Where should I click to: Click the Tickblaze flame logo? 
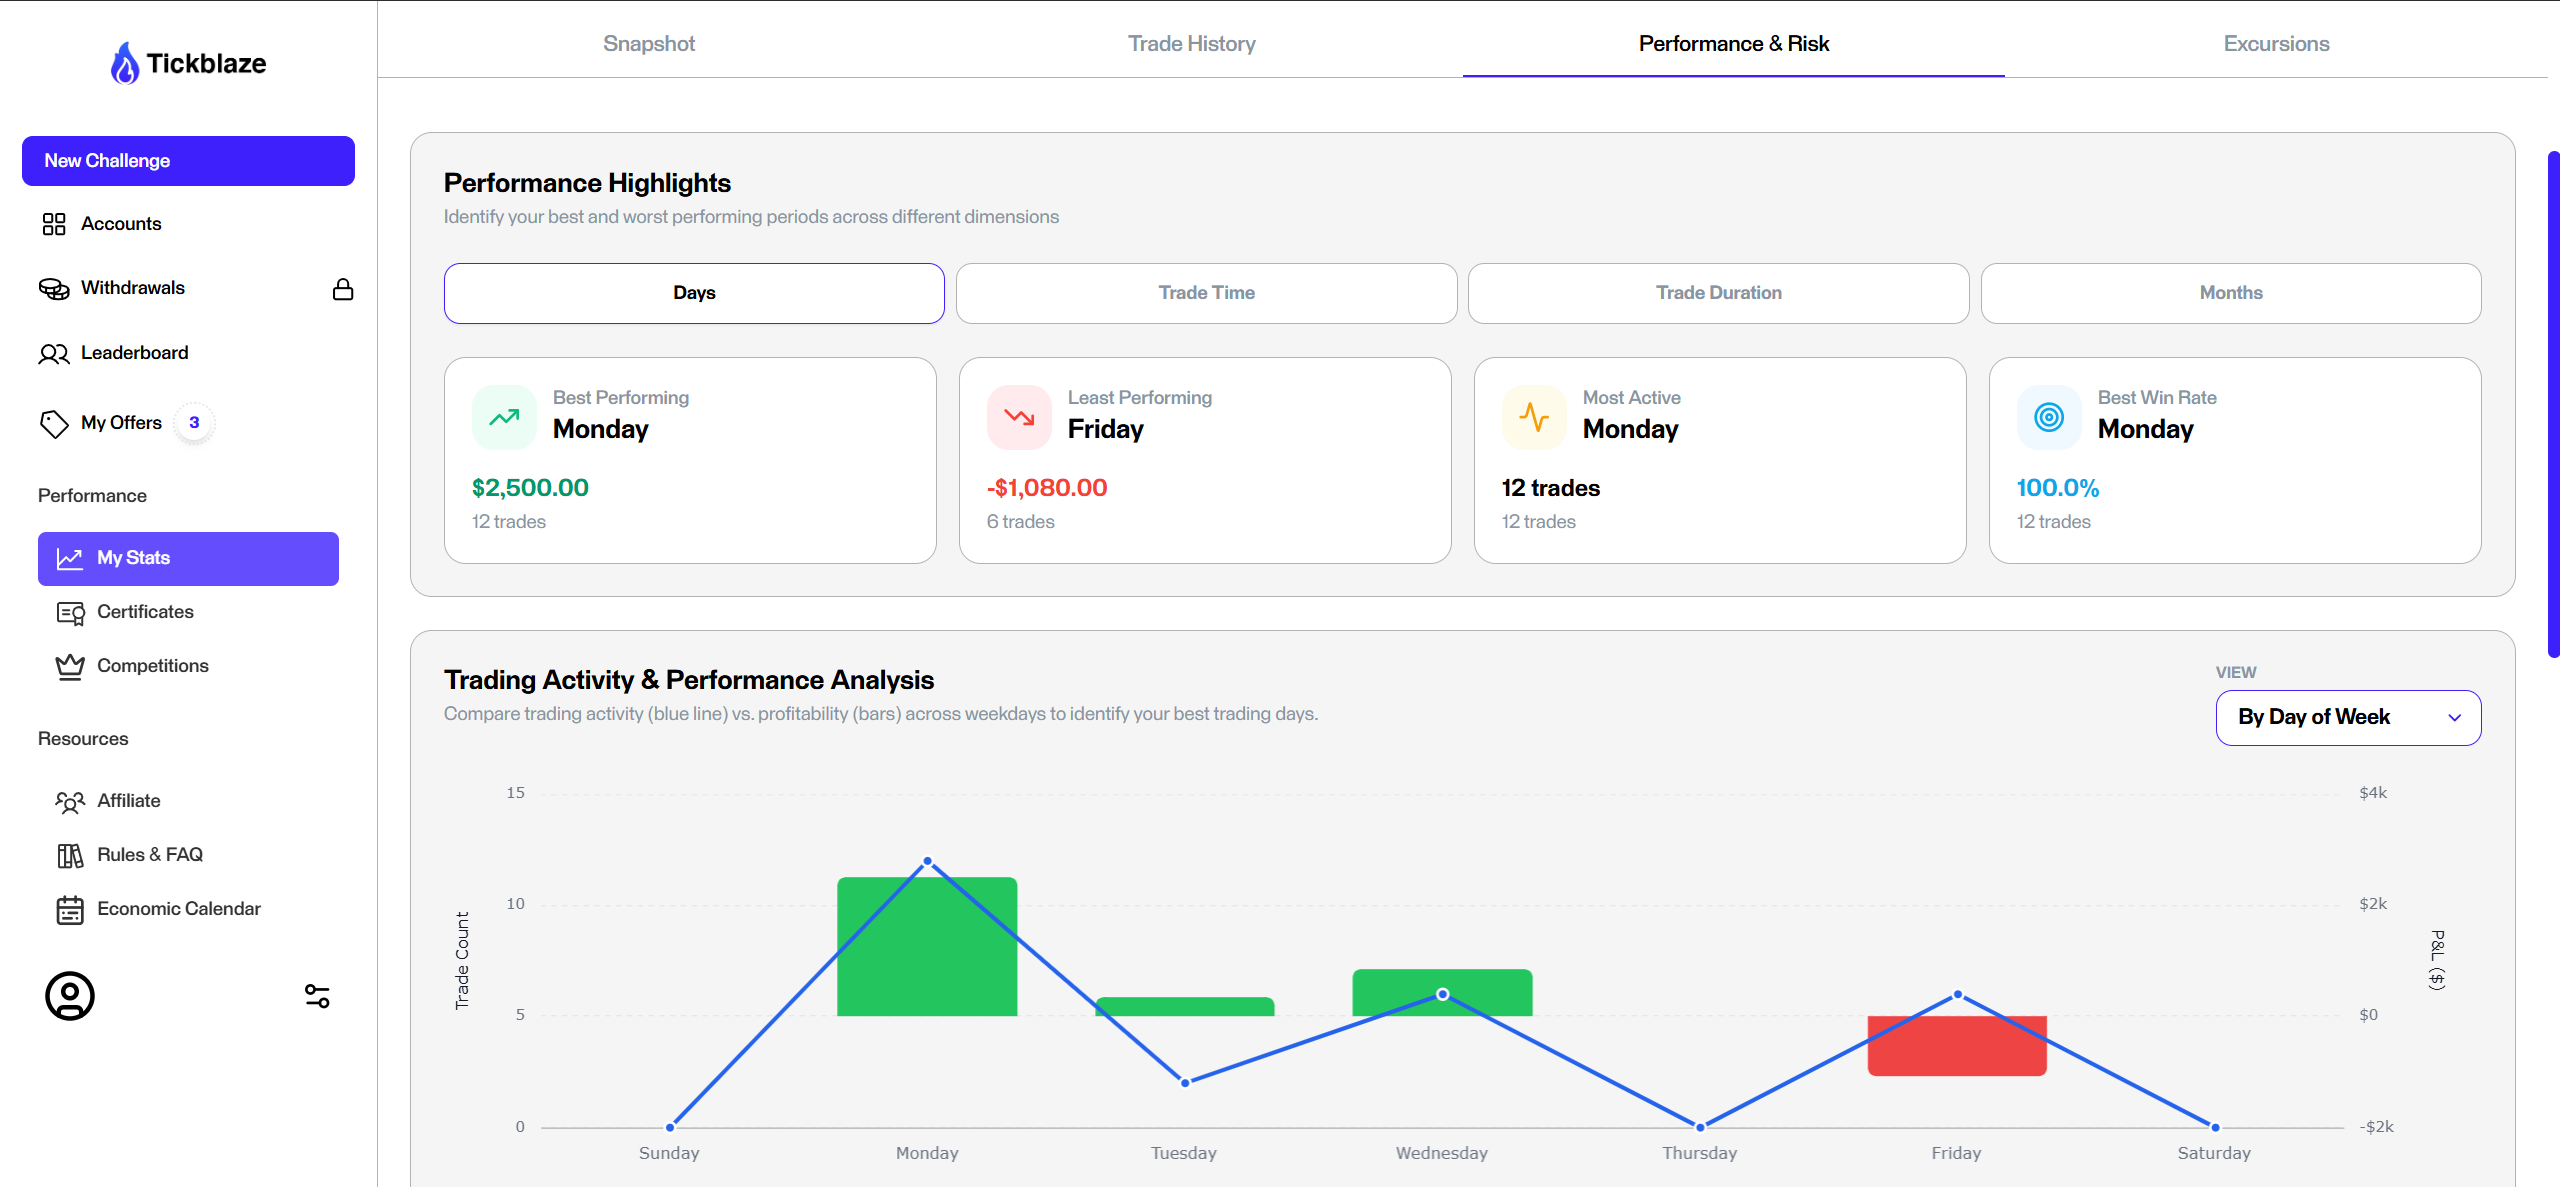[x=125, y=63]
